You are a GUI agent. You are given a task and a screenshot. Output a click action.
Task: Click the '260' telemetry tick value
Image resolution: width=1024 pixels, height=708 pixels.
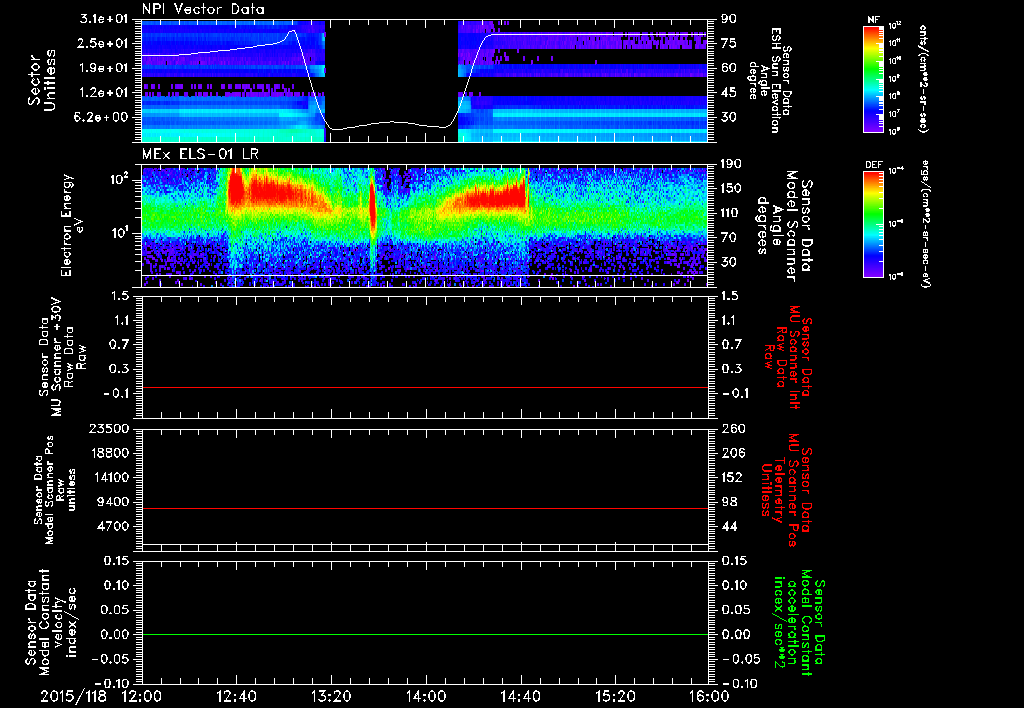pyautogui.click(x=732, y=429)
